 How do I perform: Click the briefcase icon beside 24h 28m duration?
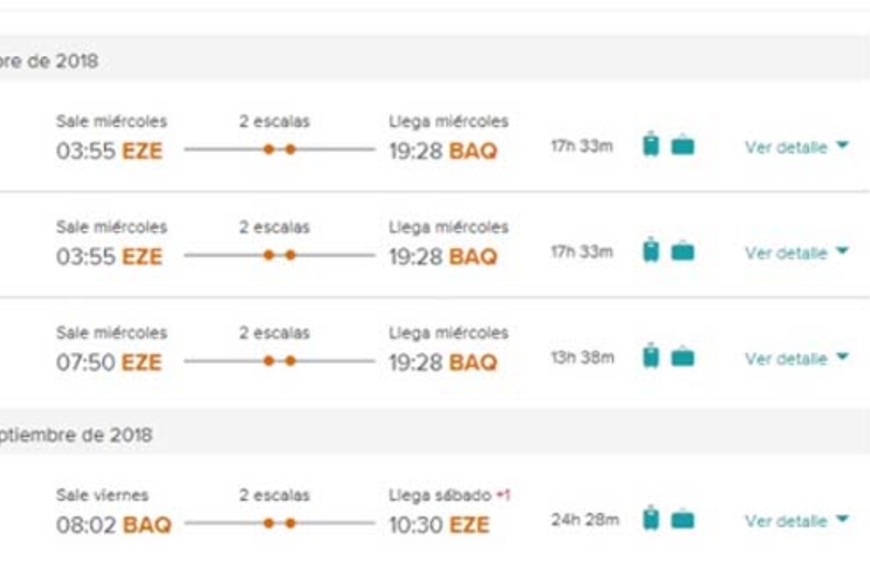tap(683, 519)
